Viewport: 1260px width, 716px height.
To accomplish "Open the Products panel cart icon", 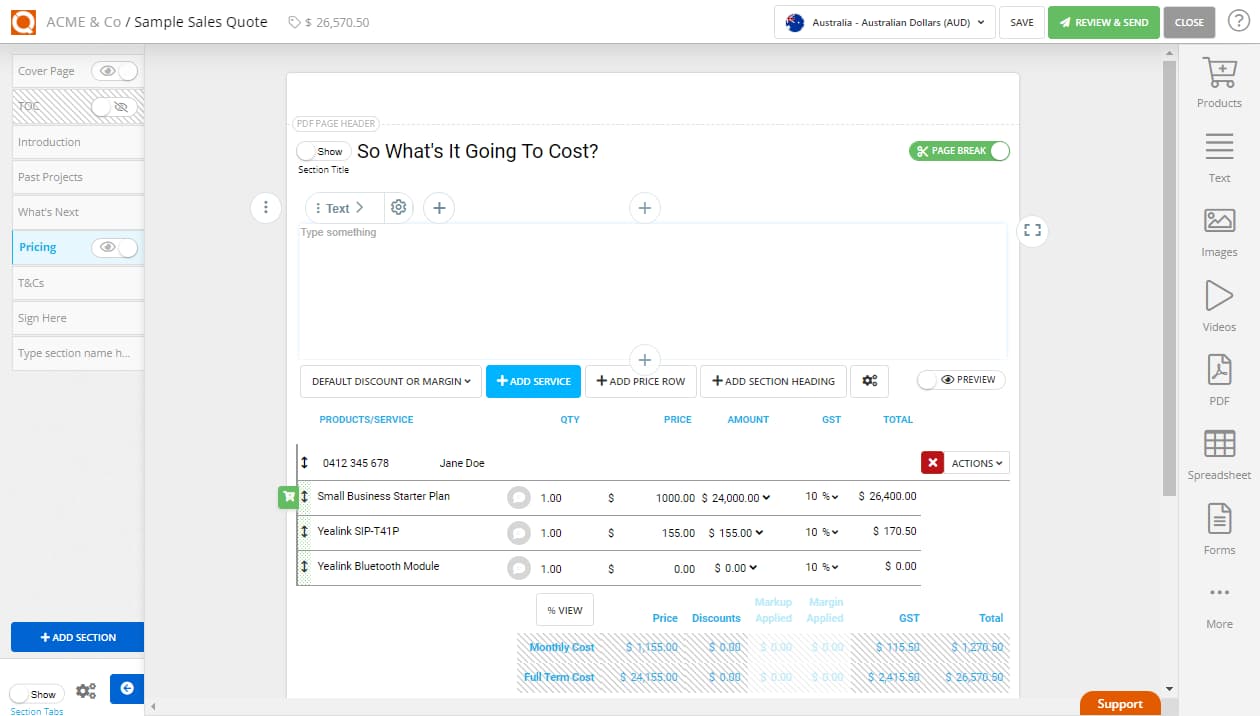I will [x=1219, y=74].
